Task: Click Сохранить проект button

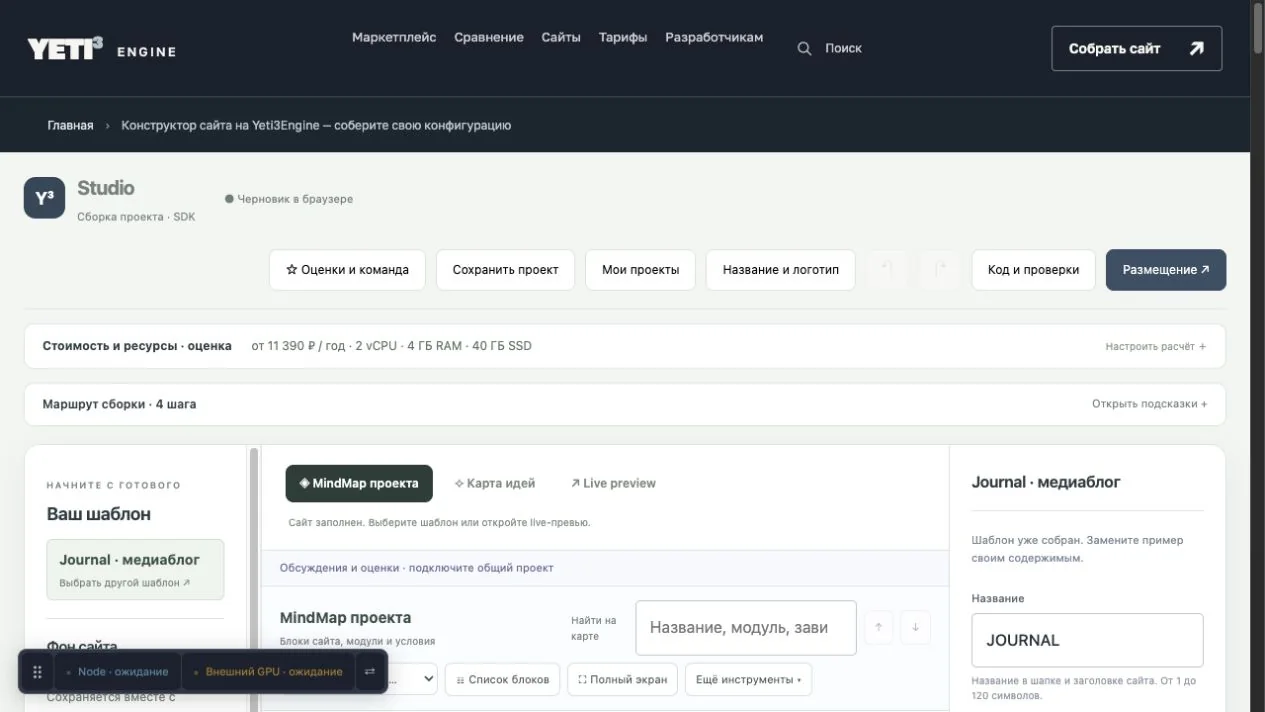Action: (505, 270)
